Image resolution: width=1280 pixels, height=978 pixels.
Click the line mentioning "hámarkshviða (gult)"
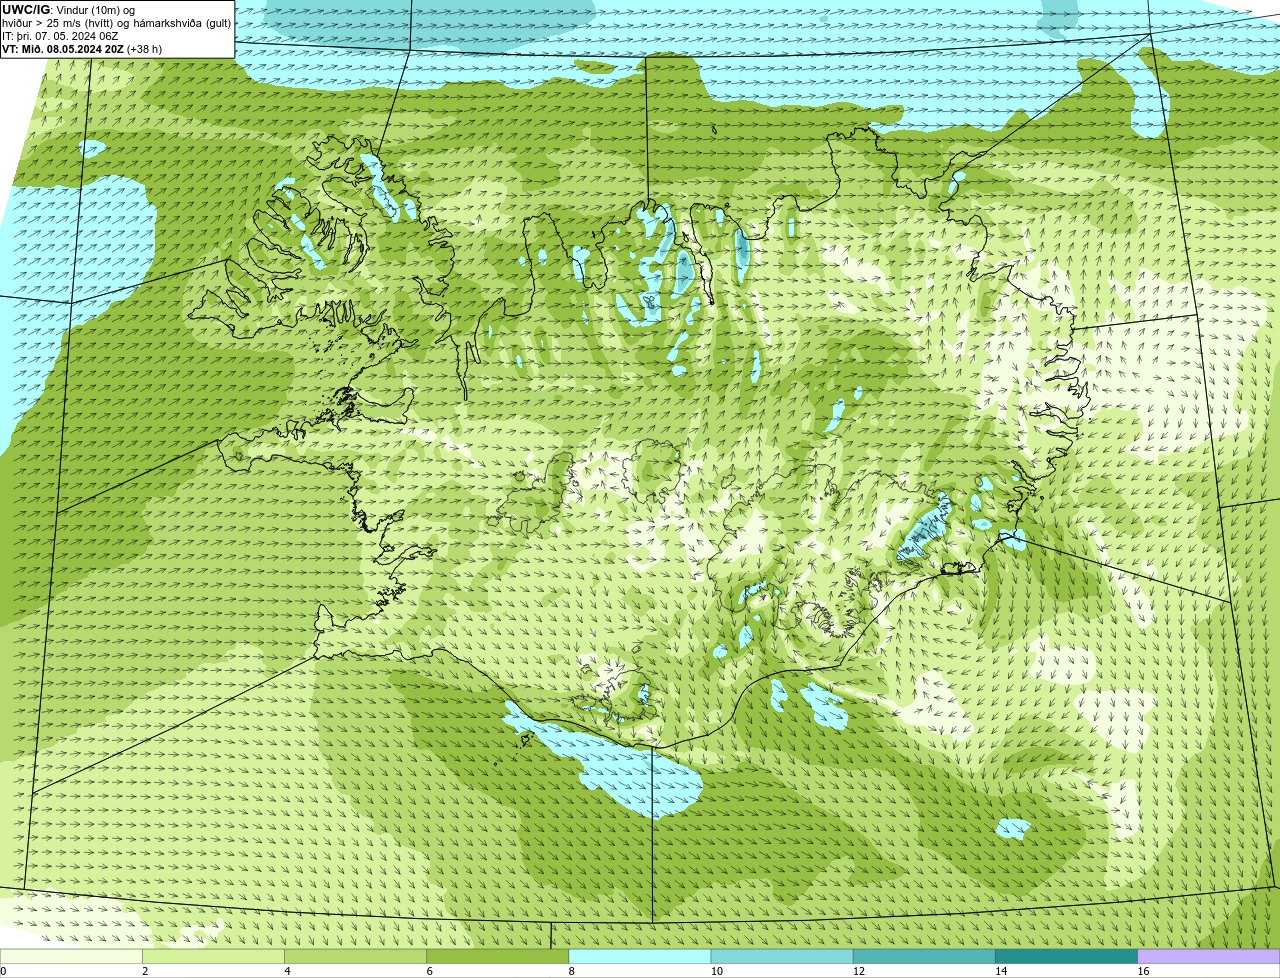pyautogui.click(x=117, y=23)
